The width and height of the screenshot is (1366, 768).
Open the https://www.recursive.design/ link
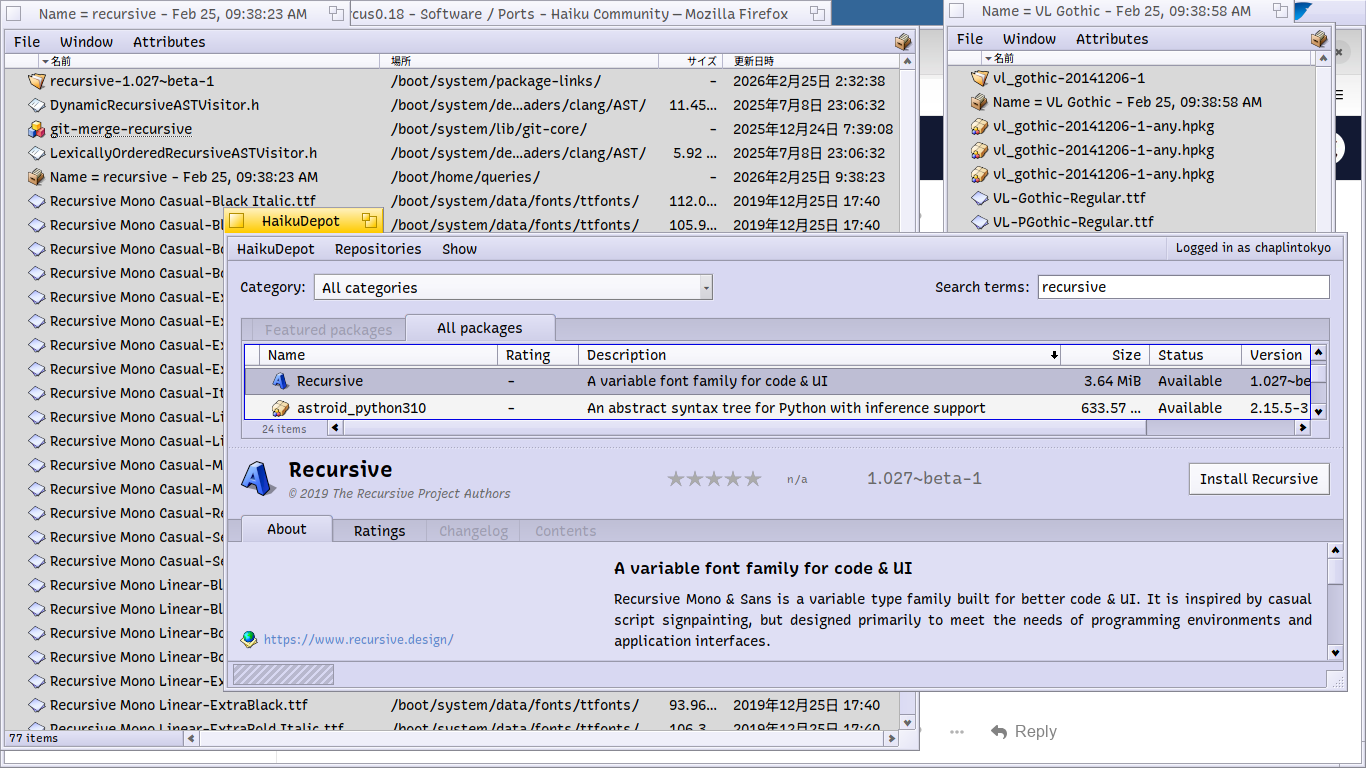pyautogui.click(x=358, y=639)
